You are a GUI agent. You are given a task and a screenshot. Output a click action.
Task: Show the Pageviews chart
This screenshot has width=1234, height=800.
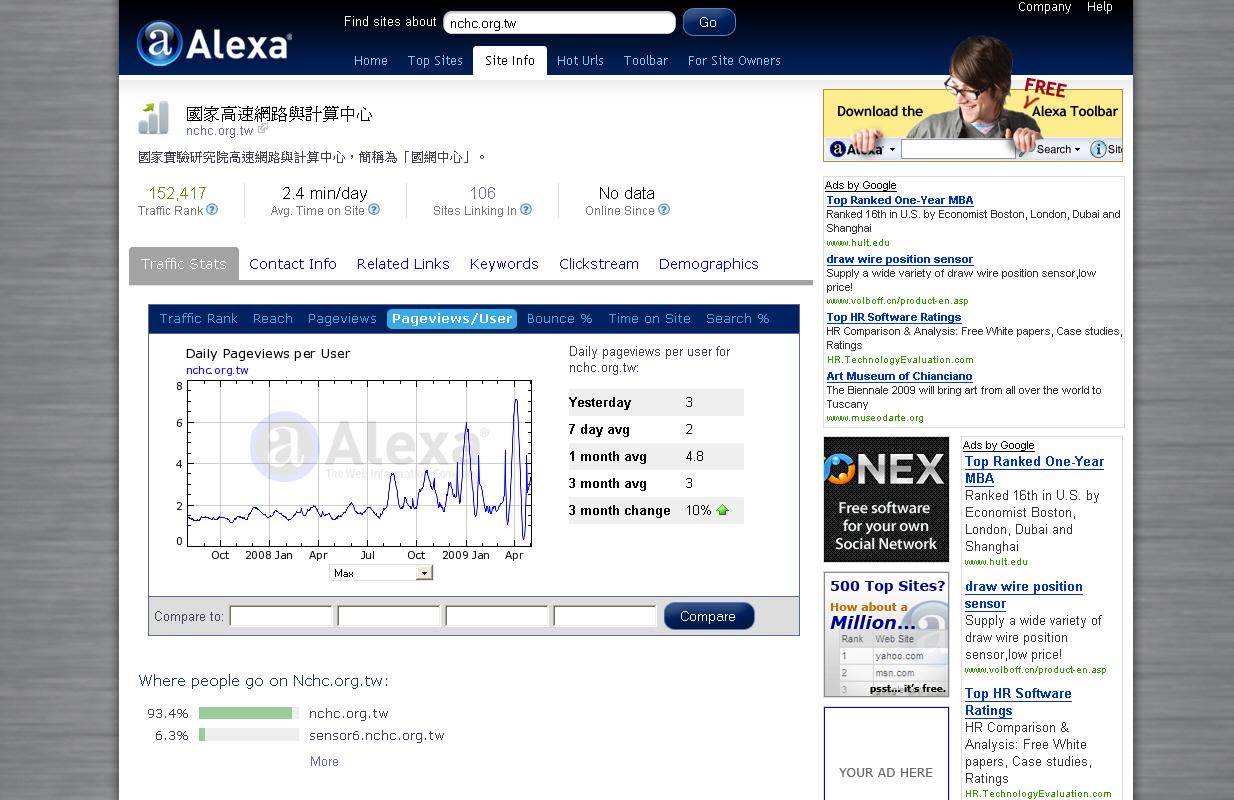[342, 319]
